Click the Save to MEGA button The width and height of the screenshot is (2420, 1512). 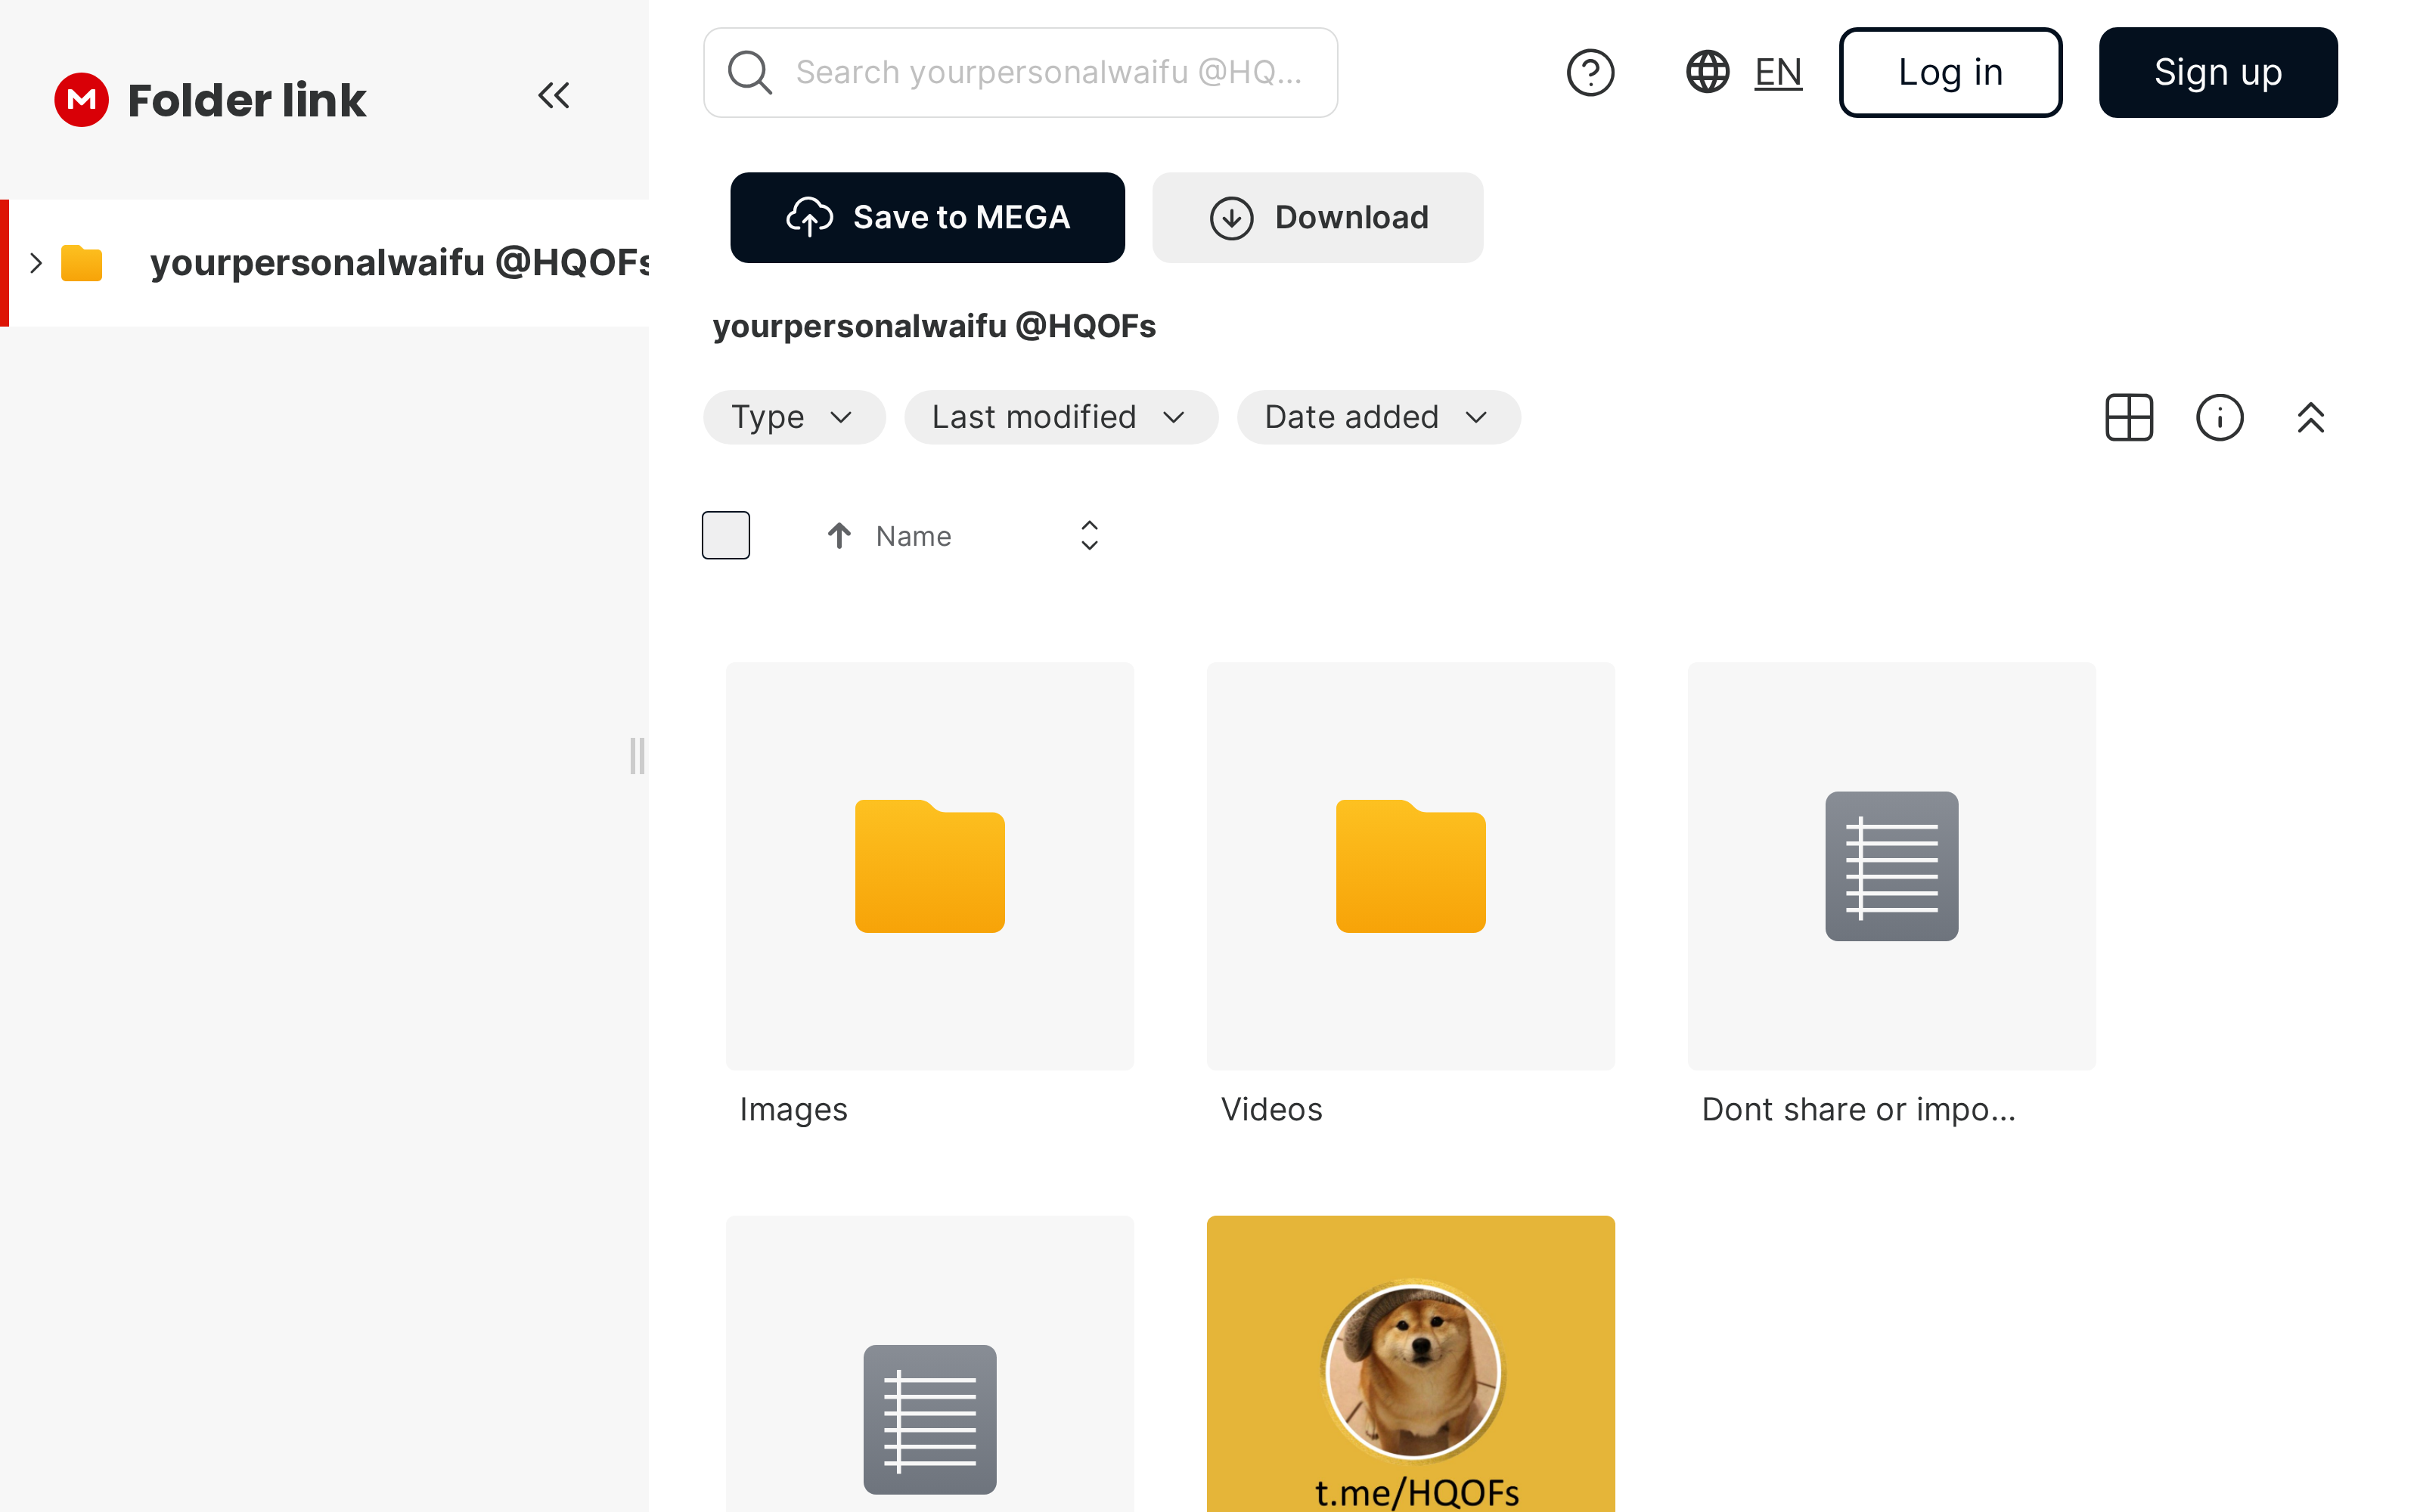pyautogui.click(x=927, y=218)
